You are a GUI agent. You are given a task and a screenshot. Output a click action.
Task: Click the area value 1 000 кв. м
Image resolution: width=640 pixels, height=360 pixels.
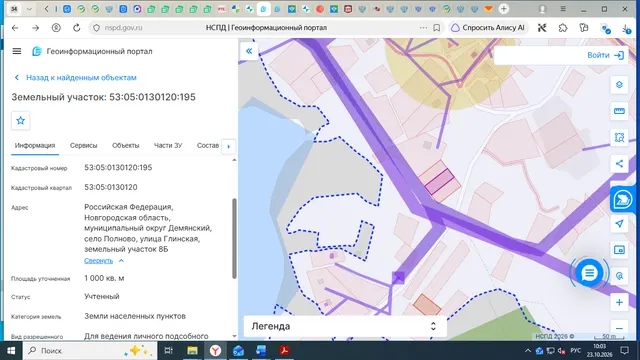(x=104, y=278)
